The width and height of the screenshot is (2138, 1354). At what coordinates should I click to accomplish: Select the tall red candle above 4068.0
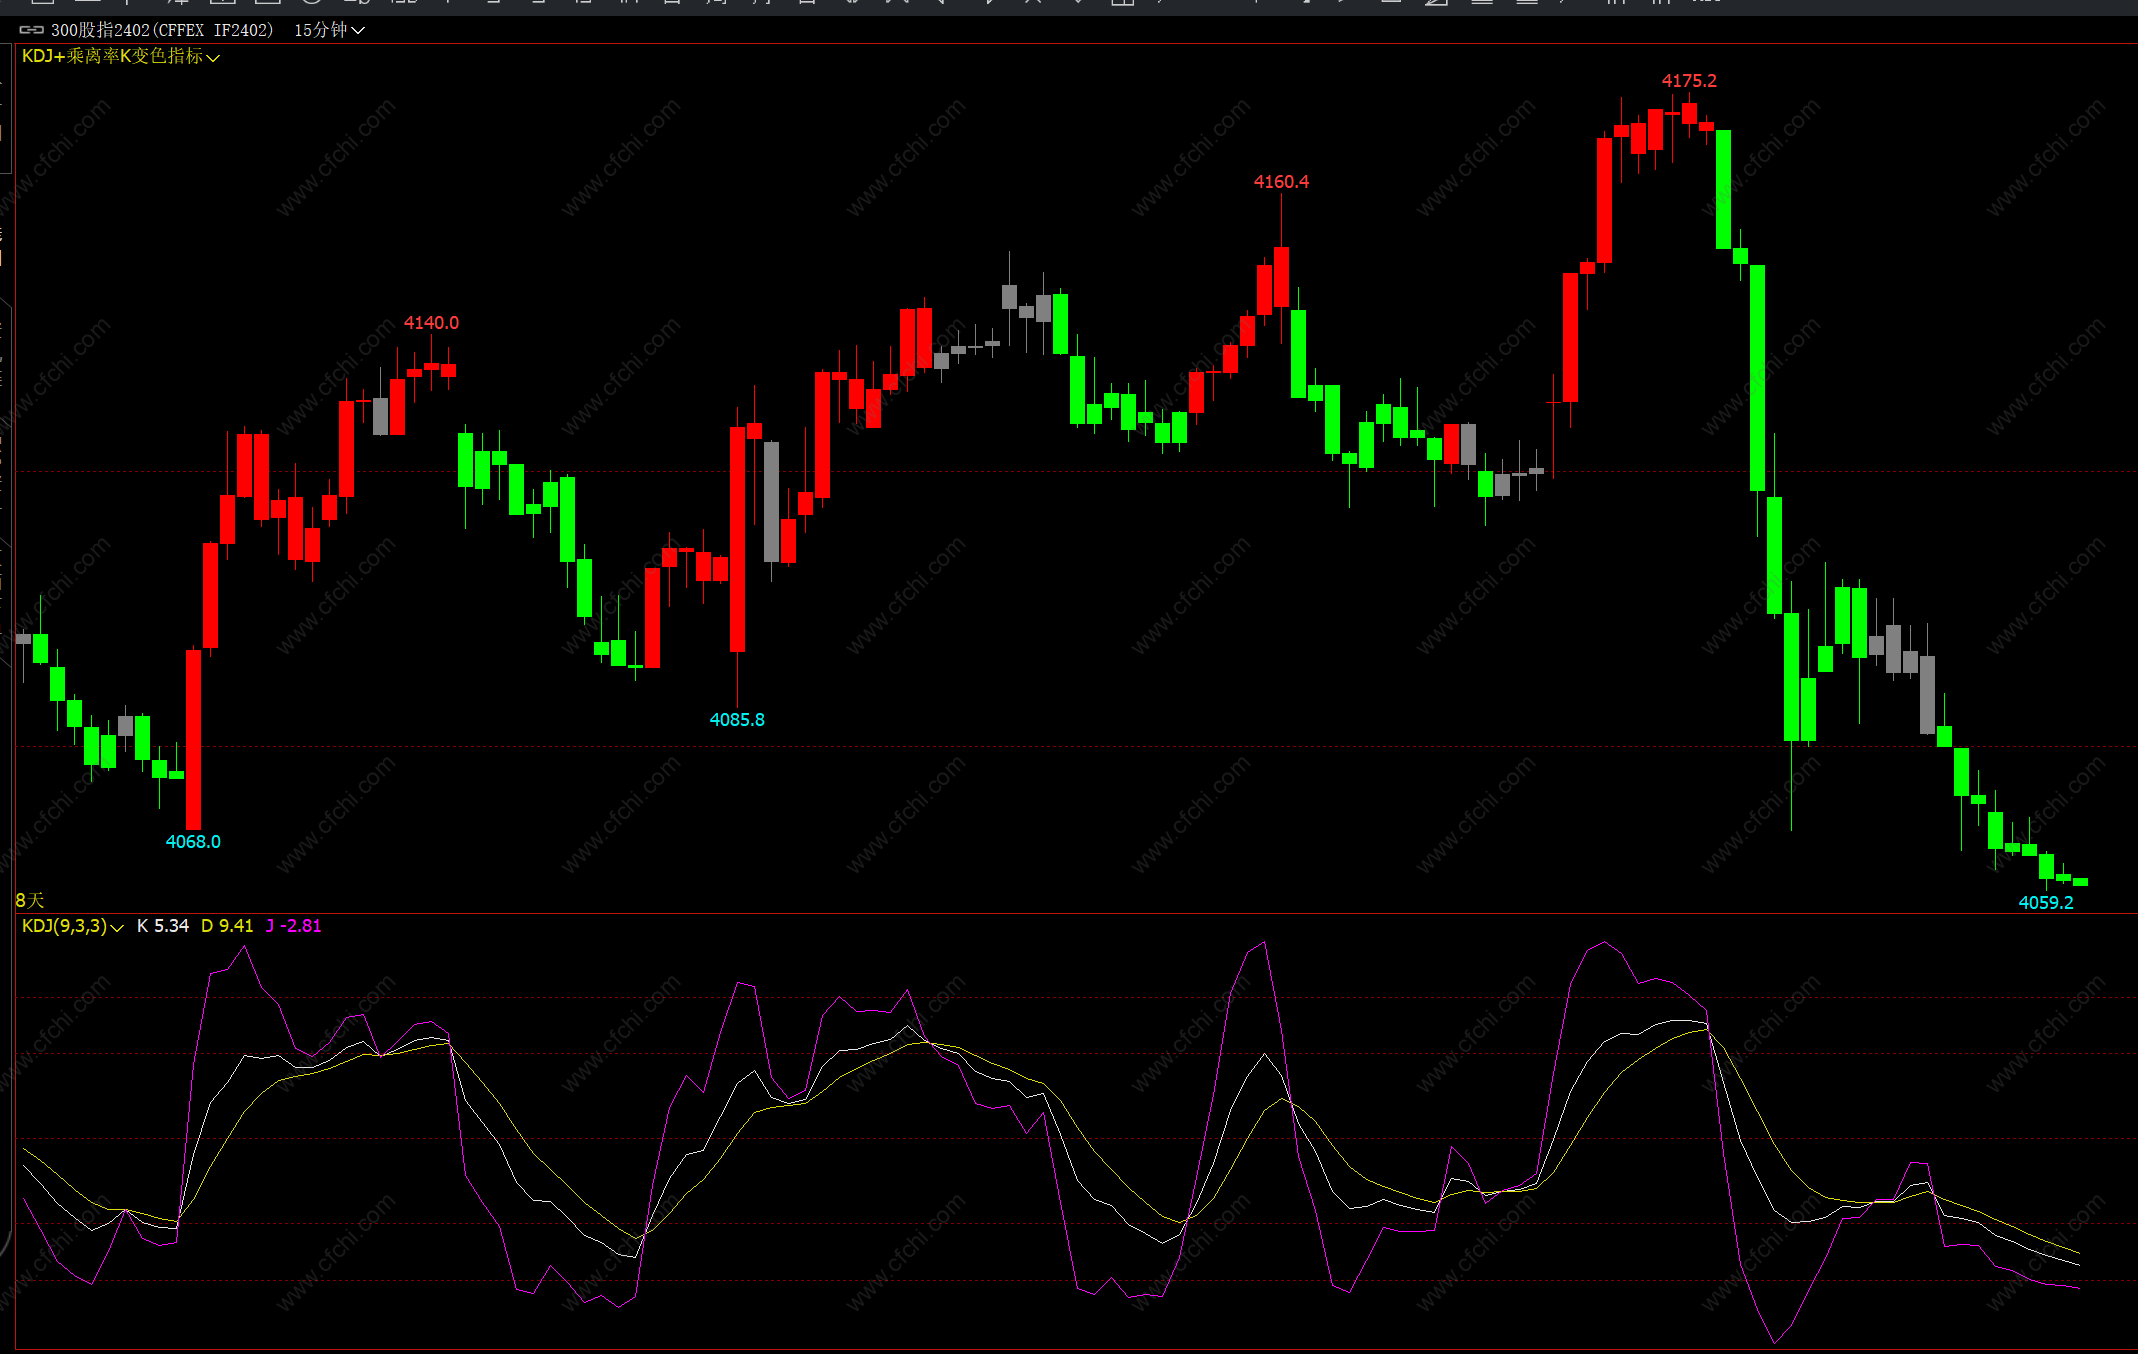coord(193,738)
